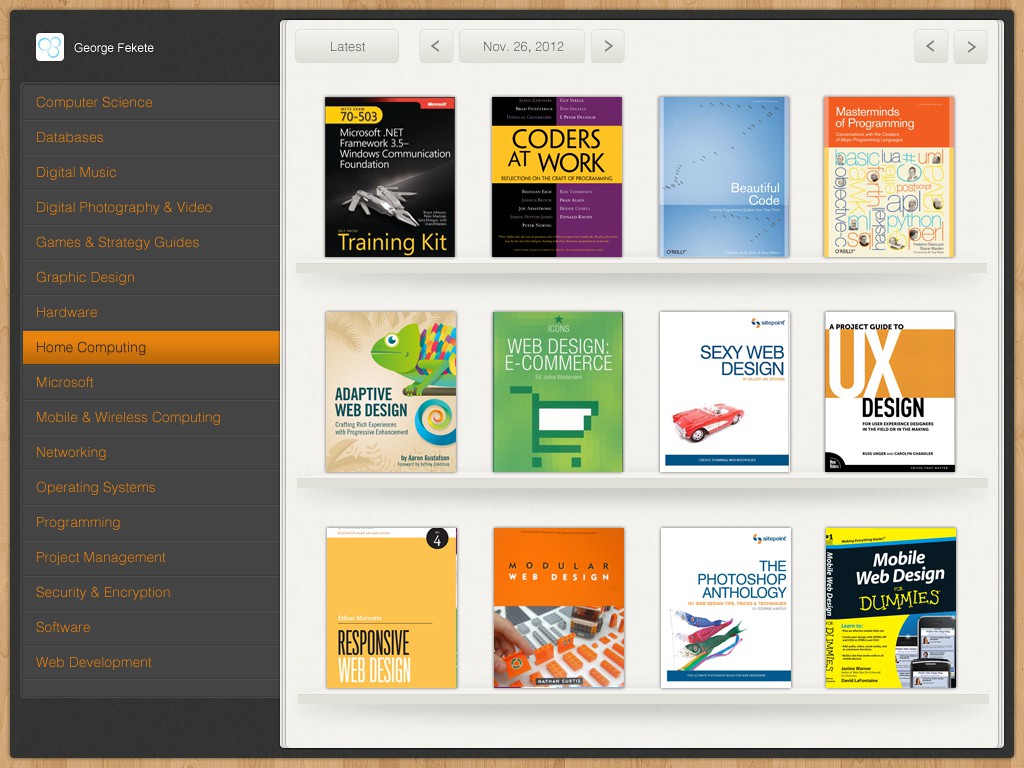Select Mobile & Wireless Computing in sidebar
This screenshot has height=768, width=1024.
[x=128, y=417]
